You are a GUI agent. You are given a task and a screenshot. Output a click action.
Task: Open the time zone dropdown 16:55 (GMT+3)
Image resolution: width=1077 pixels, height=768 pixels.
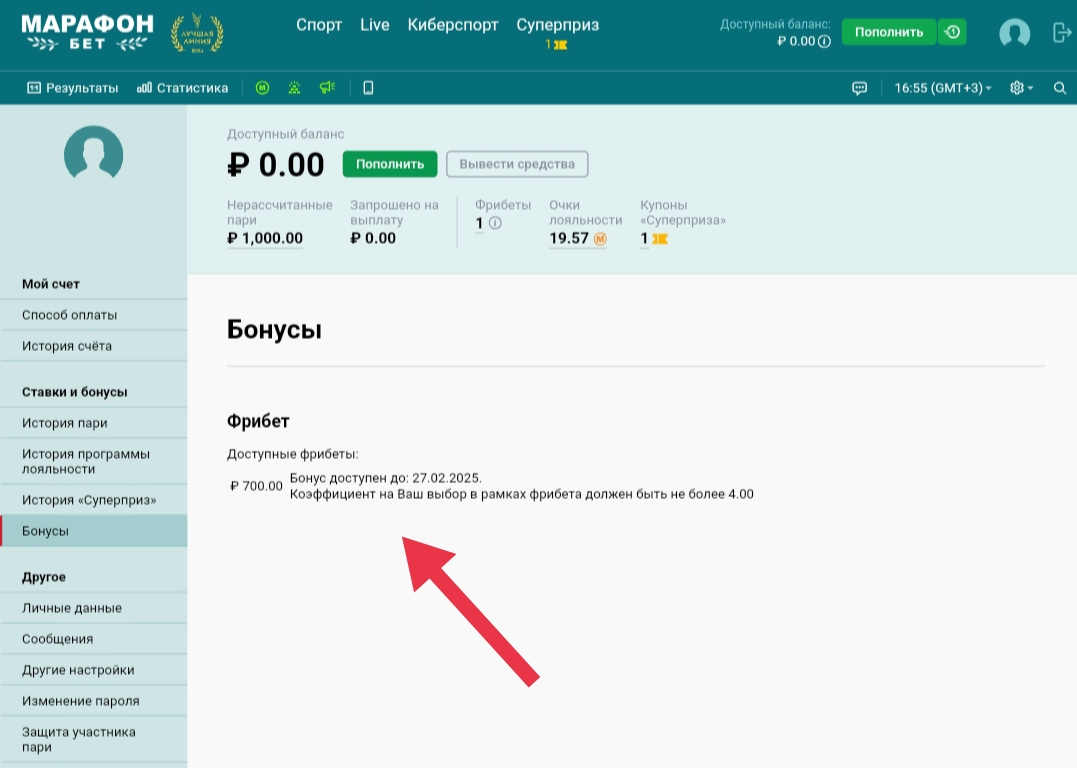(x=942, y=88)
